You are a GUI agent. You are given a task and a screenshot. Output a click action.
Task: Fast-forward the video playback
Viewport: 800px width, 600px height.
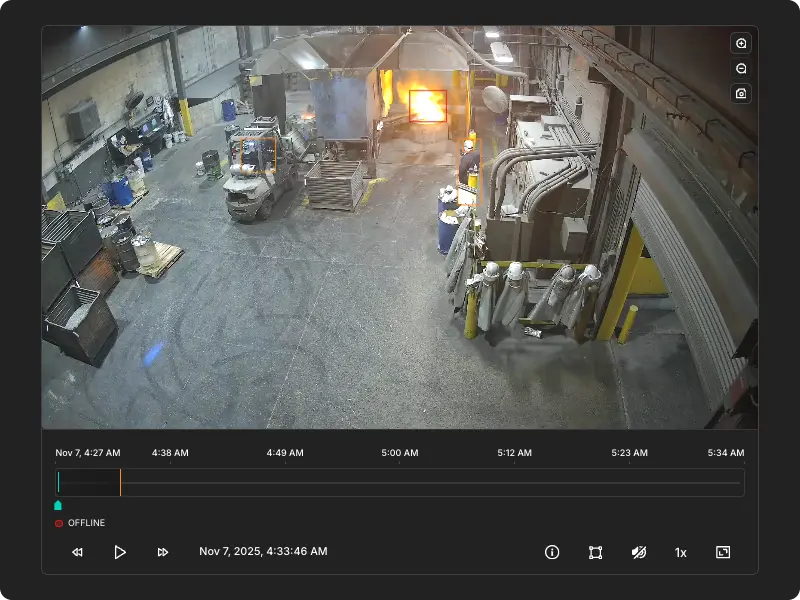pos(161,552)
